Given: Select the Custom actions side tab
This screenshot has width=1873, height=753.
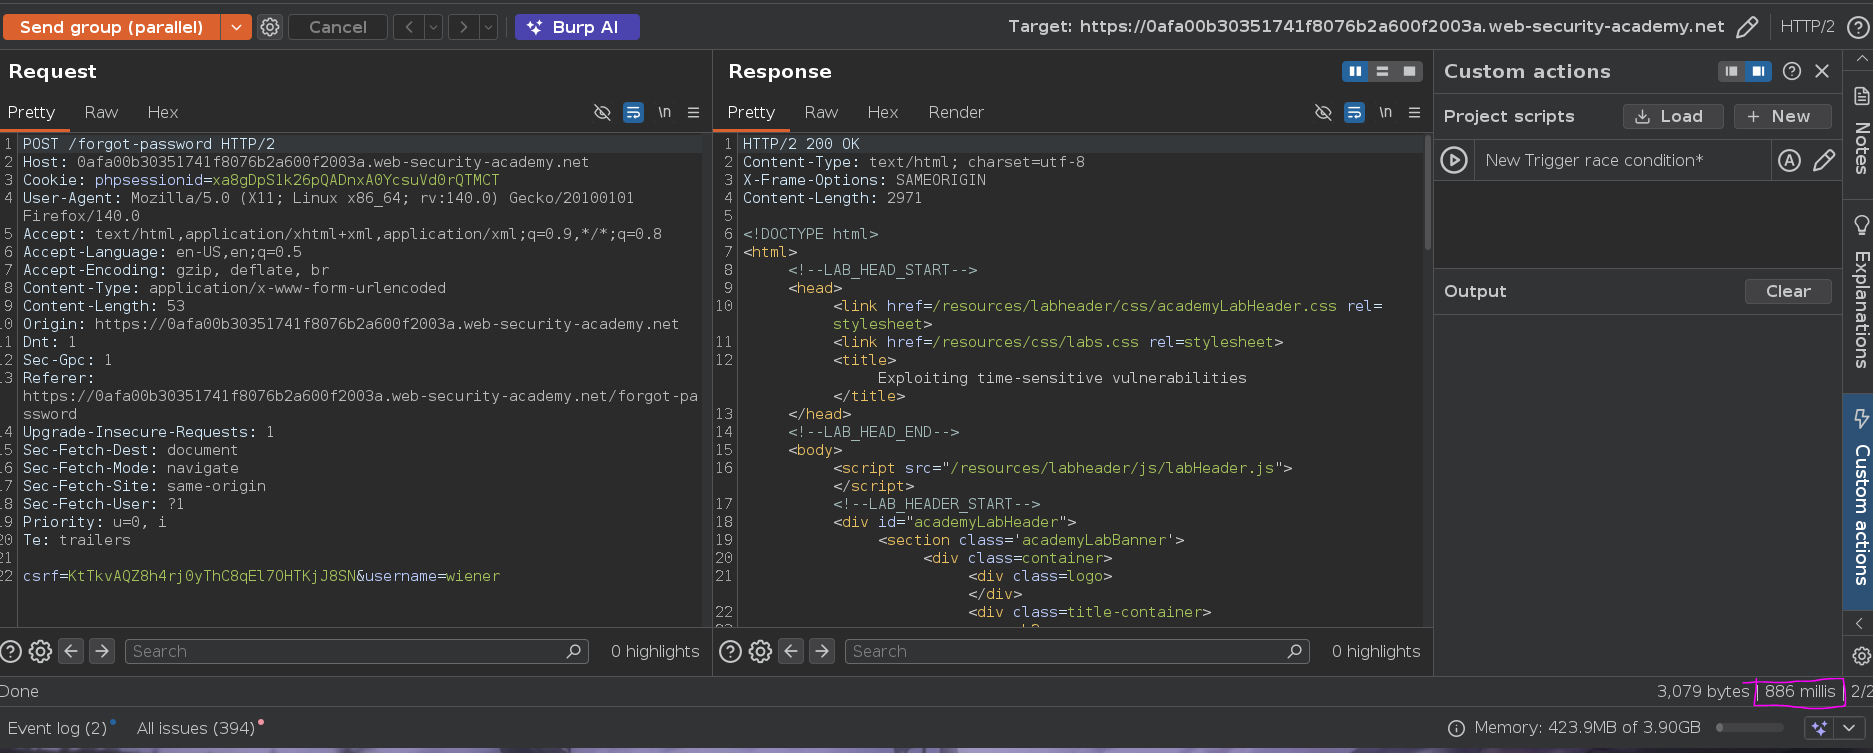Looking at the screenshot, I should (1859, 500).
